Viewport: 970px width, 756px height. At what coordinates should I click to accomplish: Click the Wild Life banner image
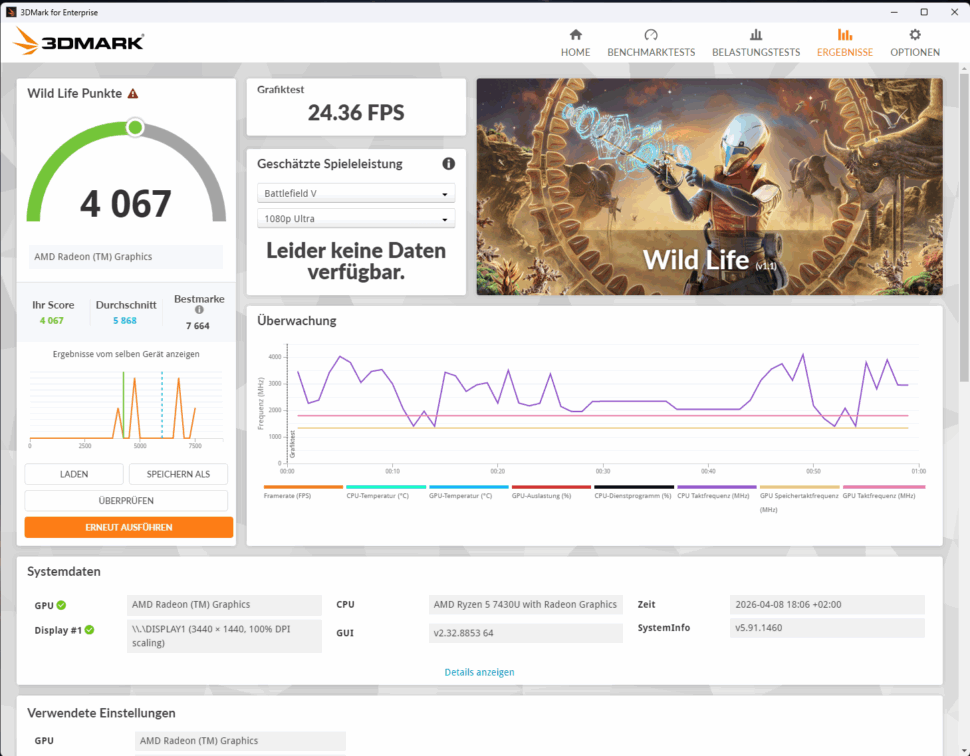710,186
